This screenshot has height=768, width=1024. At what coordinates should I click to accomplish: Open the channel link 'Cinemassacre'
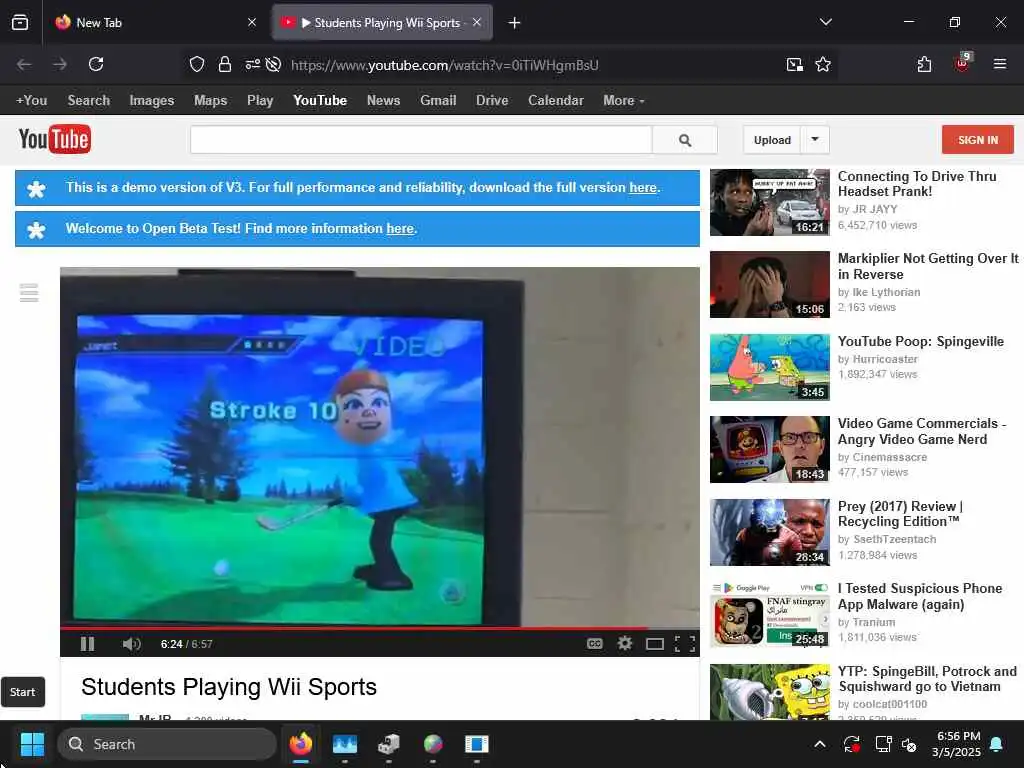click(889, 457)
